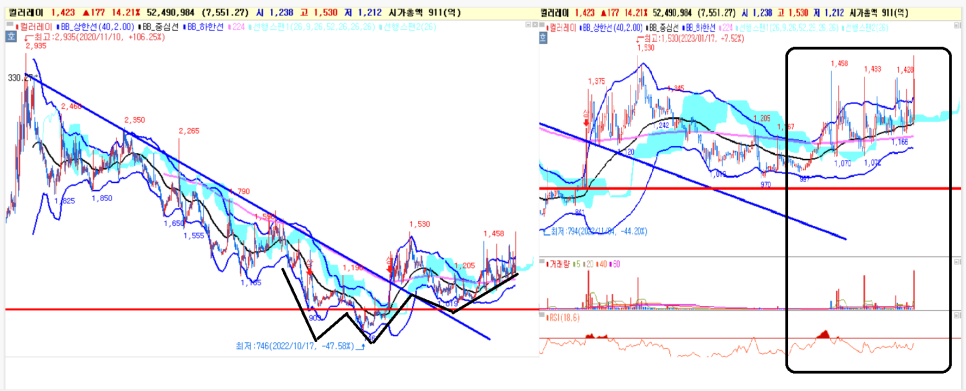Image resolution: width=966 pixels, height=391 pixels.
Task: Click the 1,375 price label in right chart
Action: pos(597,81)
